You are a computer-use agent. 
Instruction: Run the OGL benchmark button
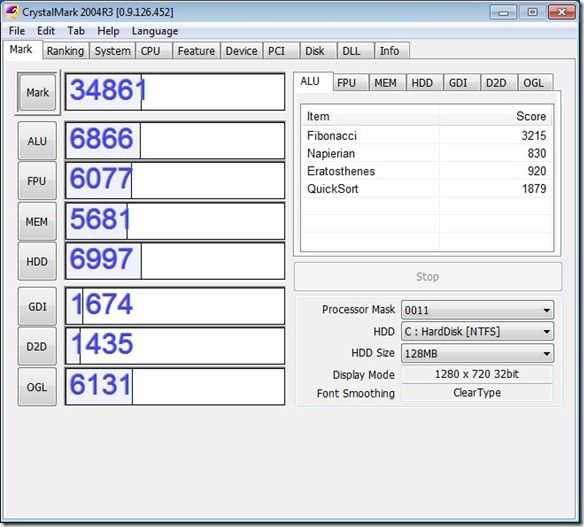pyautogui.click(x=37, y=387)
